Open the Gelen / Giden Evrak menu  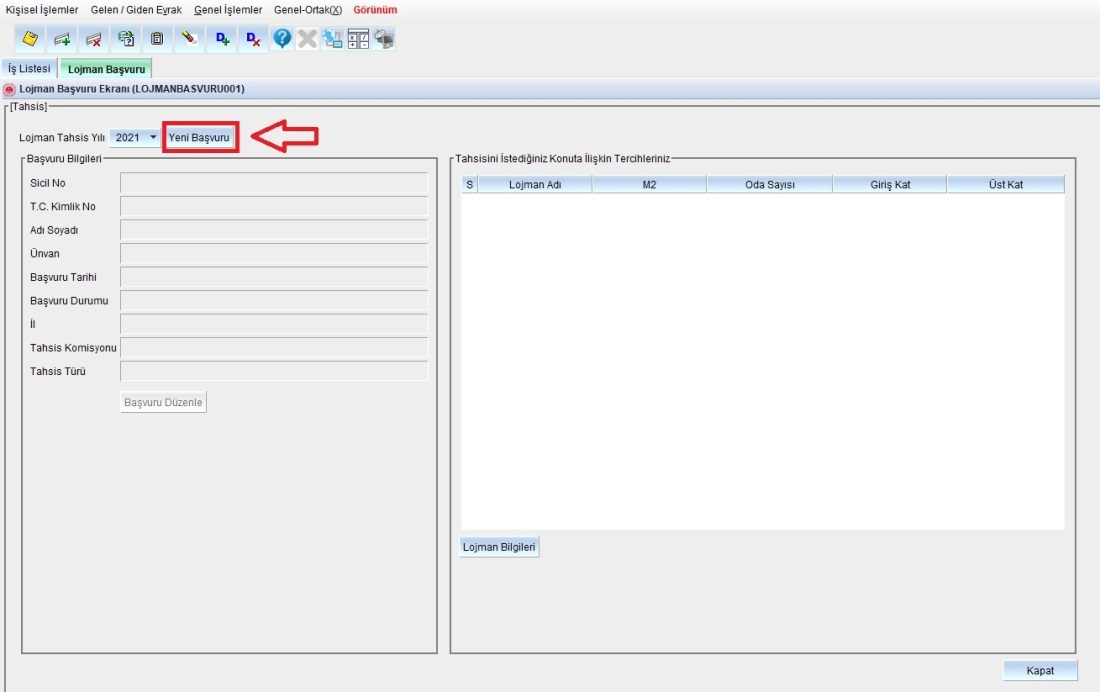[136, 10]
